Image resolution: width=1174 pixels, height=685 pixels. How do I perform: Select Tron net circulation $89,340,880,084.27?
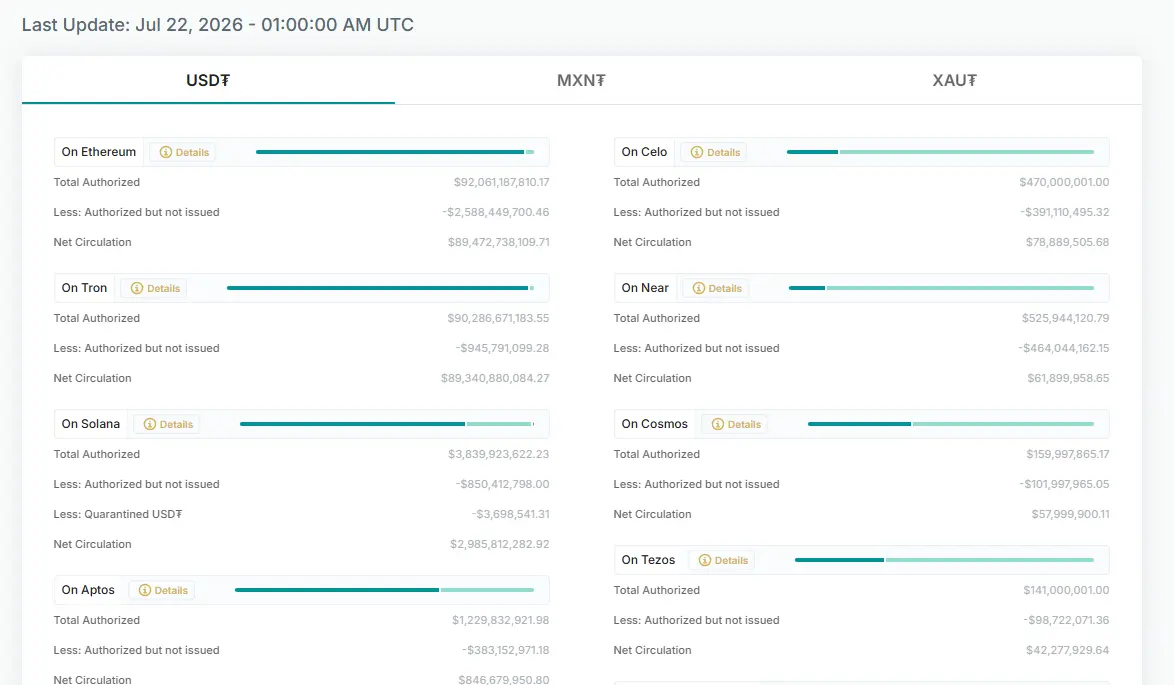click(x=495, y=379)
